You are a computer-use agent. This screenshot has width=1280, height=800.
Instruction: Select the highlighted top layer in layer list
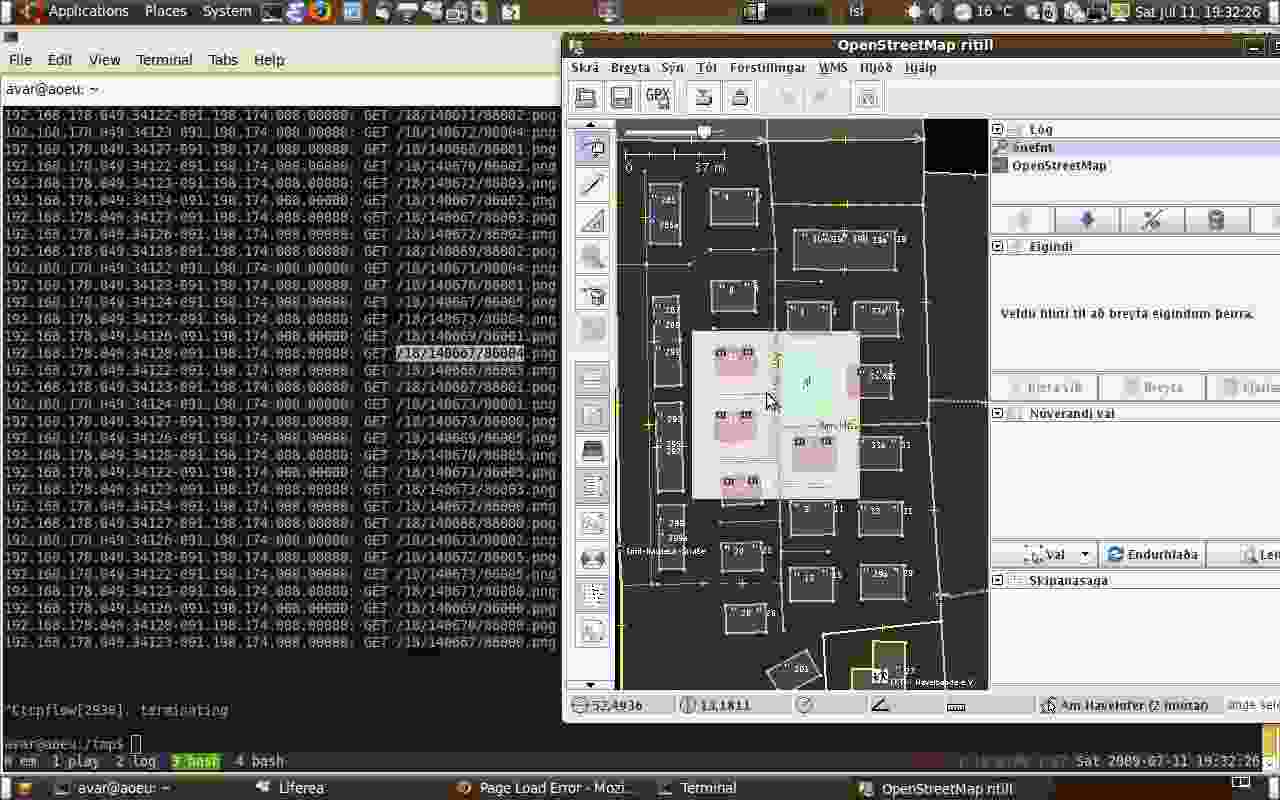pos(1135,148)
